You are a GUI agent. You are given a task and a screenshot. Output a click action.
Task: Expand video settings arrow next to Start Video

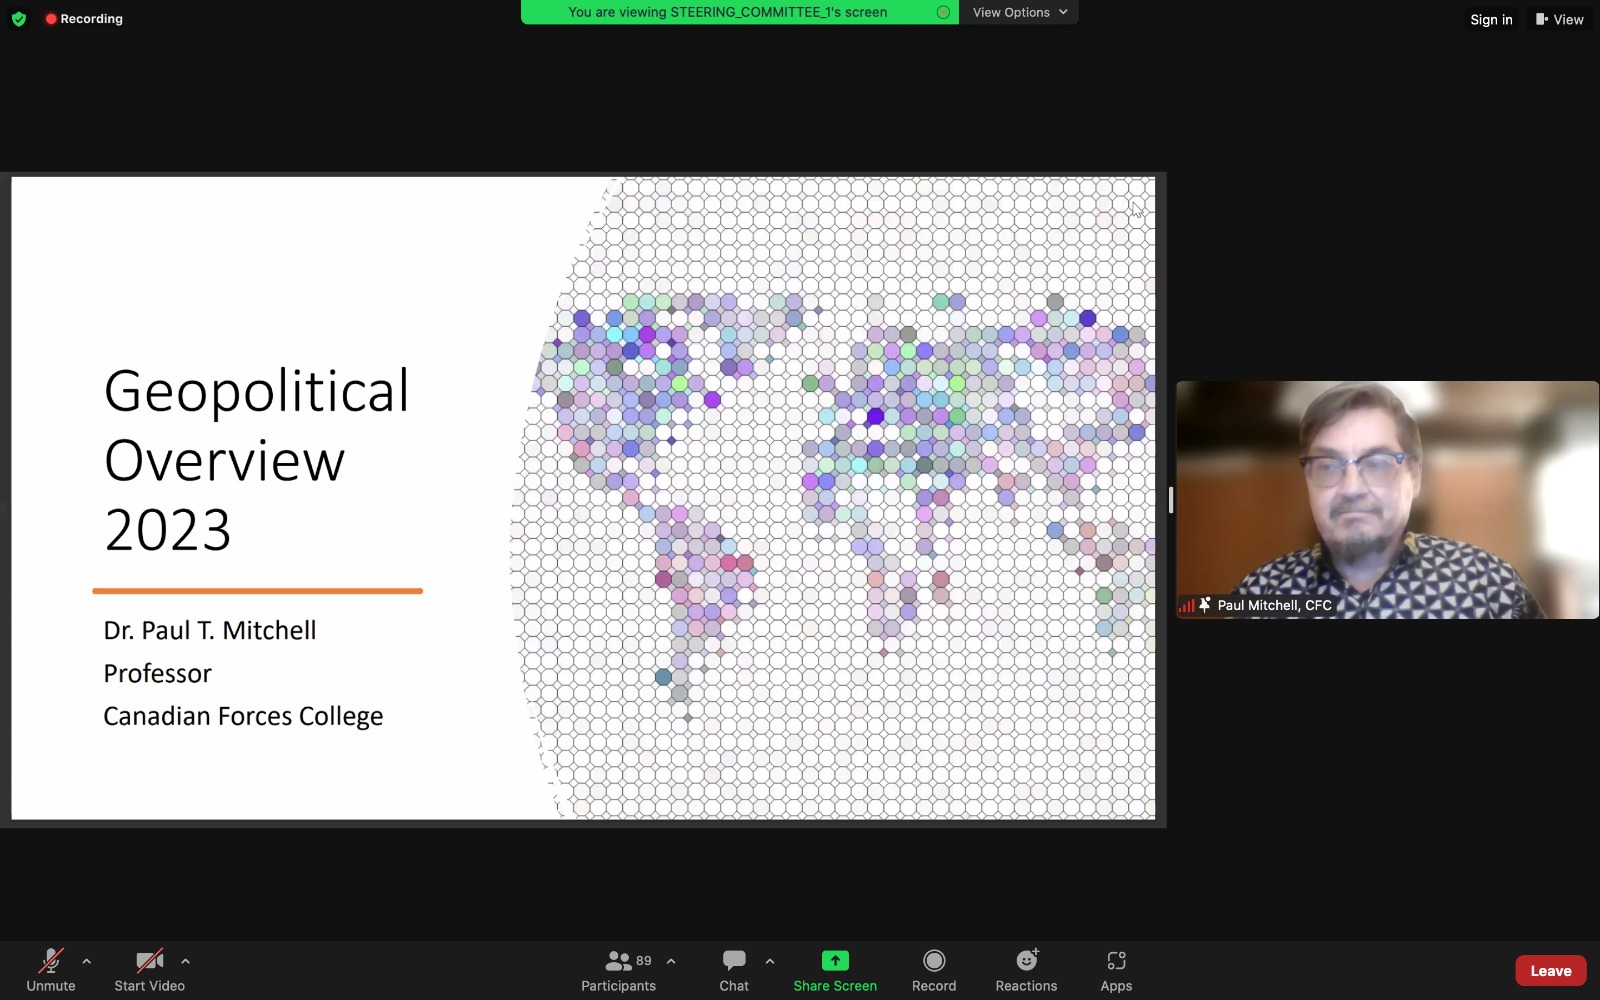point(185,961)
